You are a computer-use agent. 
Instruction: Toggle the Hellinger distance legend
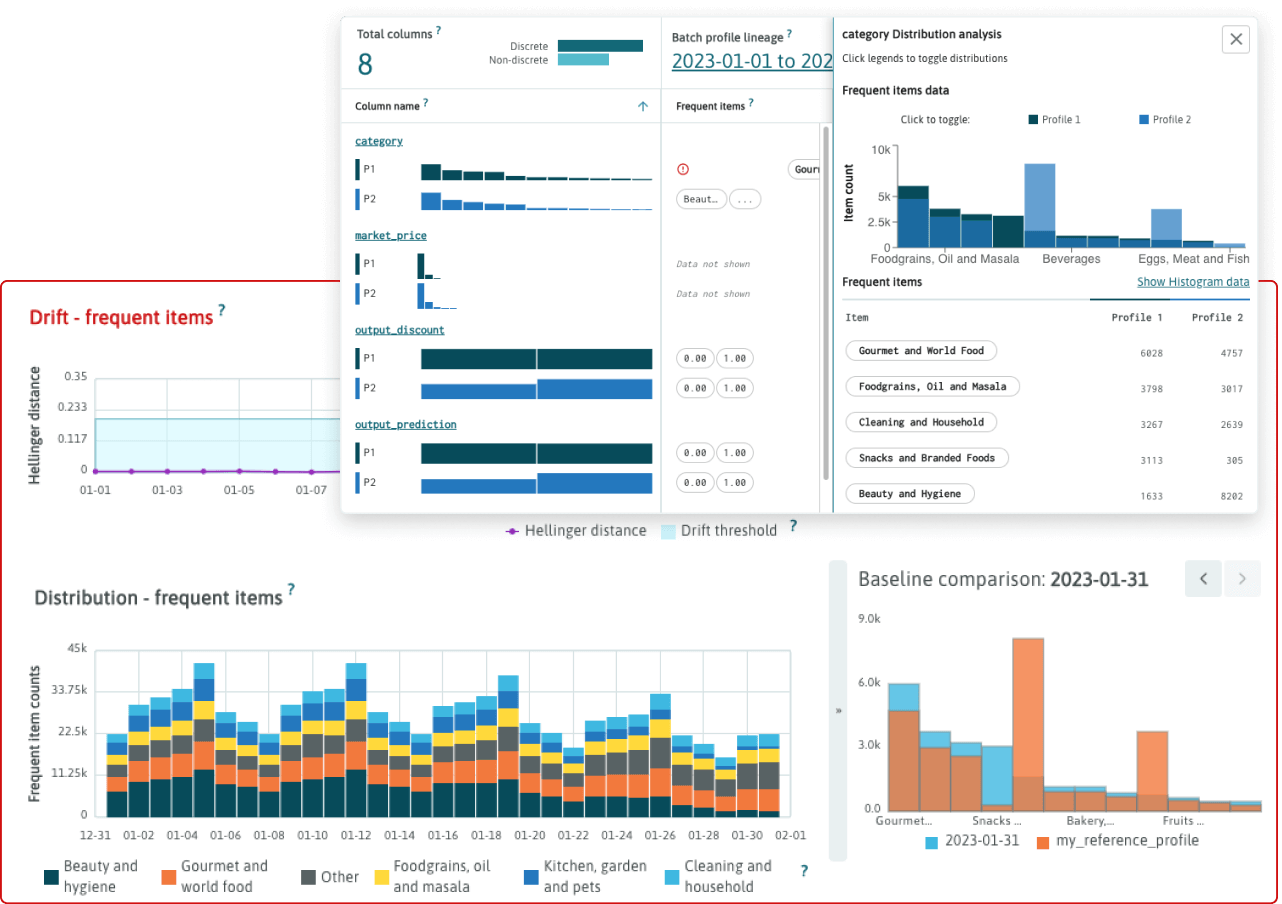tap(577, 530)
